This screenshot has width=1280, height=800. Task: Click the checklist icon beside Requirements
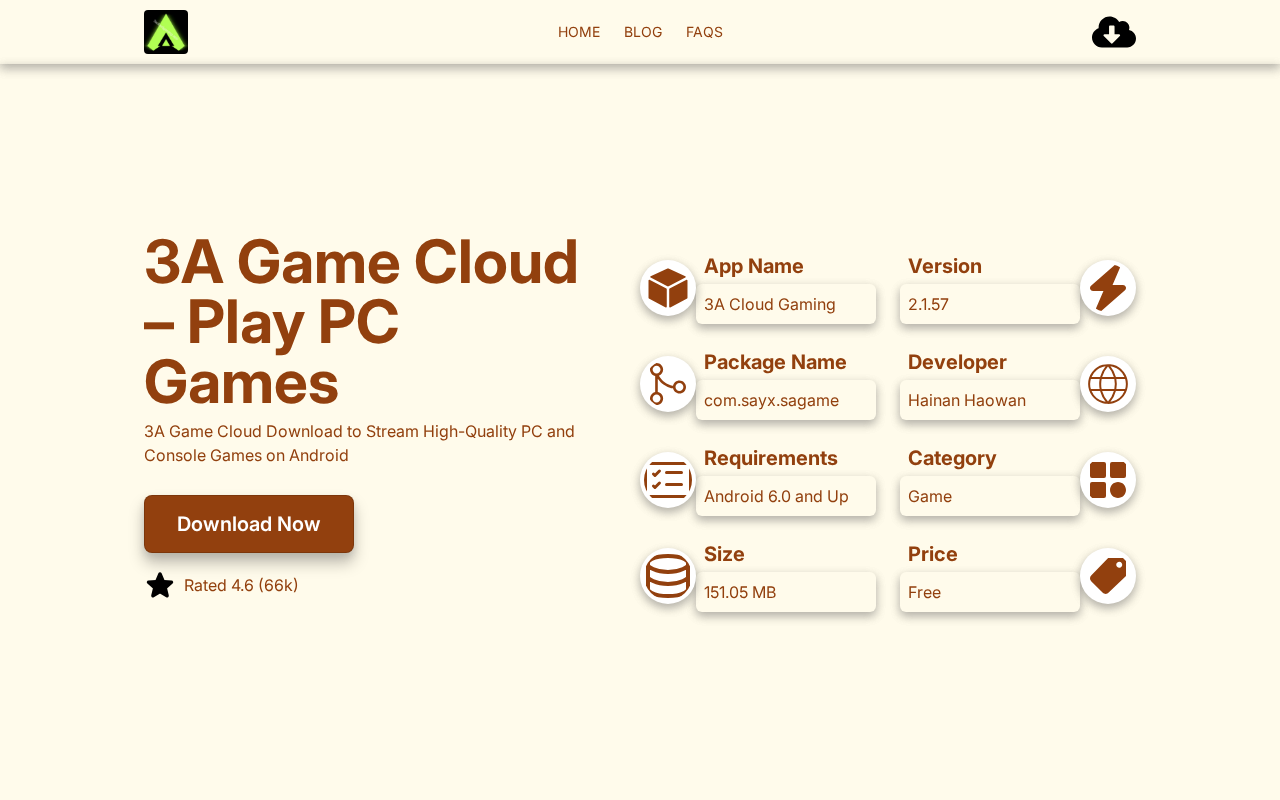(668, 480)
